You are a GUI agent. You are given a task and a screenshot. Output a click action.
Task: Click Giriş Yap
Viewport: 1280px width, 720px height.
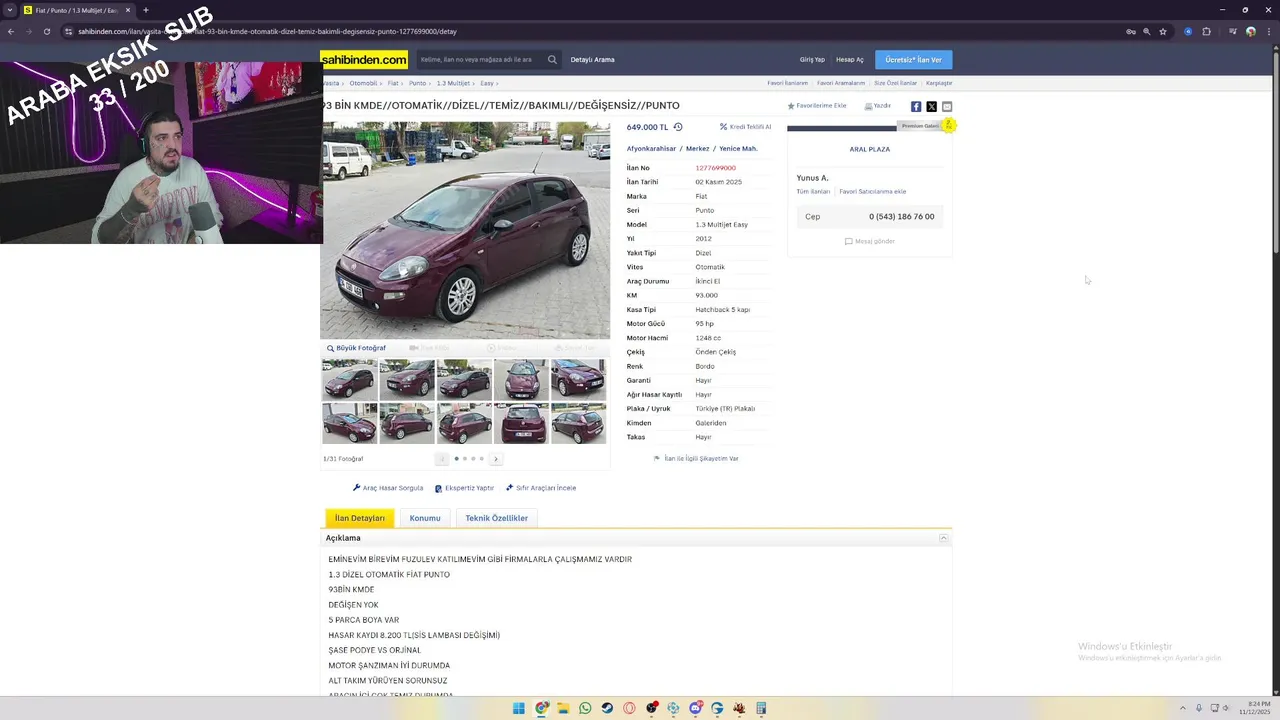[812, 59]
